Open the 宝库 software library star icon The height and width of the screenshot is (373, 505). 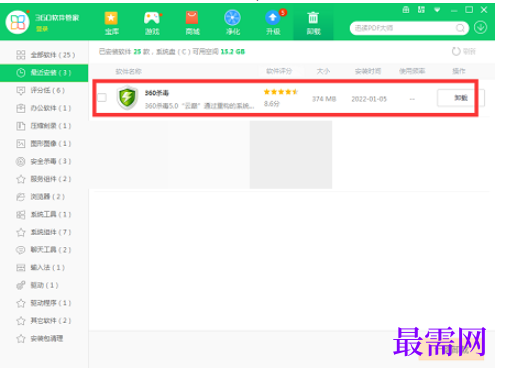click(111, 18)
